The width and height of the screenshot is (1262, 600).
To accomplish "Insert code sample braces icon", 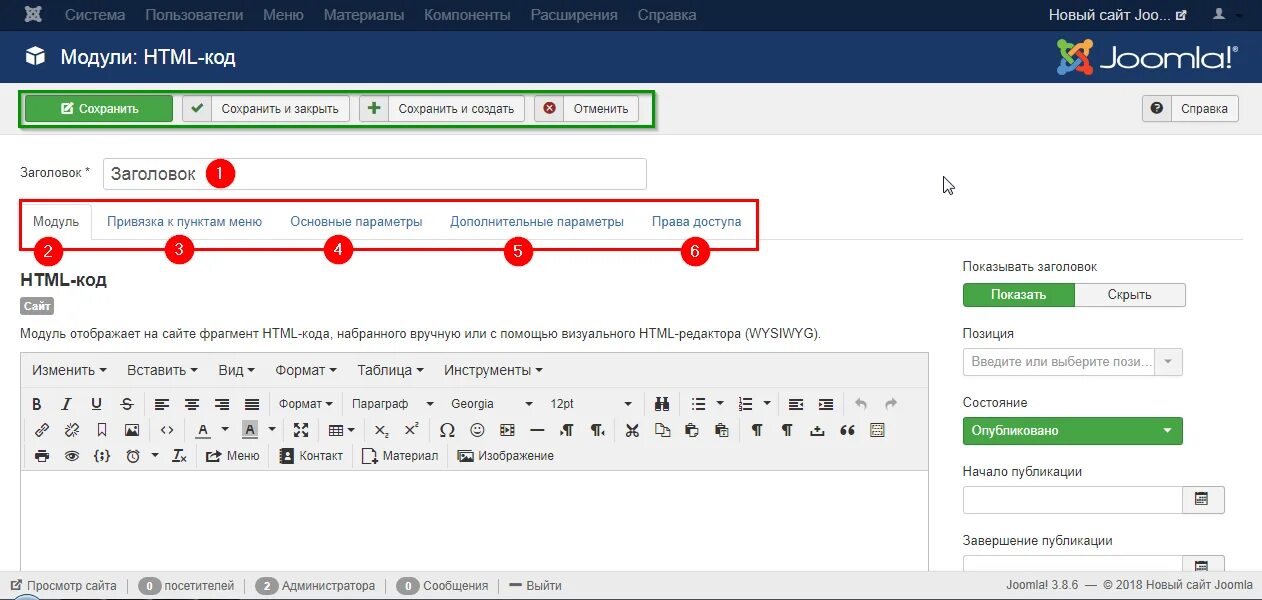I will tap(101, 456).
